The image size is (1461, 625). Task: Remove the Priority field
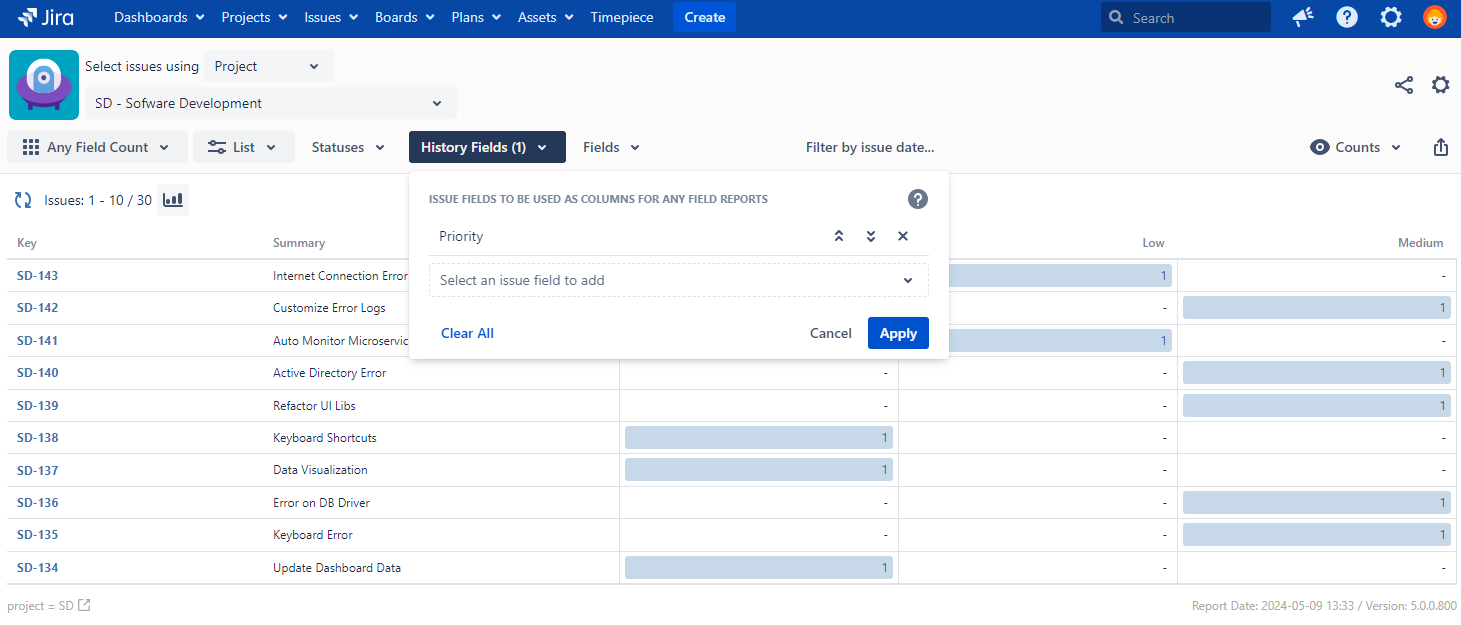(903, 236)
